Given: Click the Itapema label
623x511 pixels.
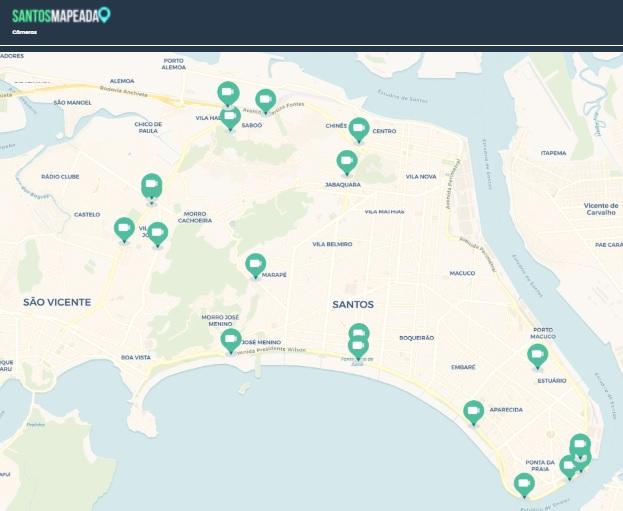Looking at the screenshot, I should (x=553, y=153).
